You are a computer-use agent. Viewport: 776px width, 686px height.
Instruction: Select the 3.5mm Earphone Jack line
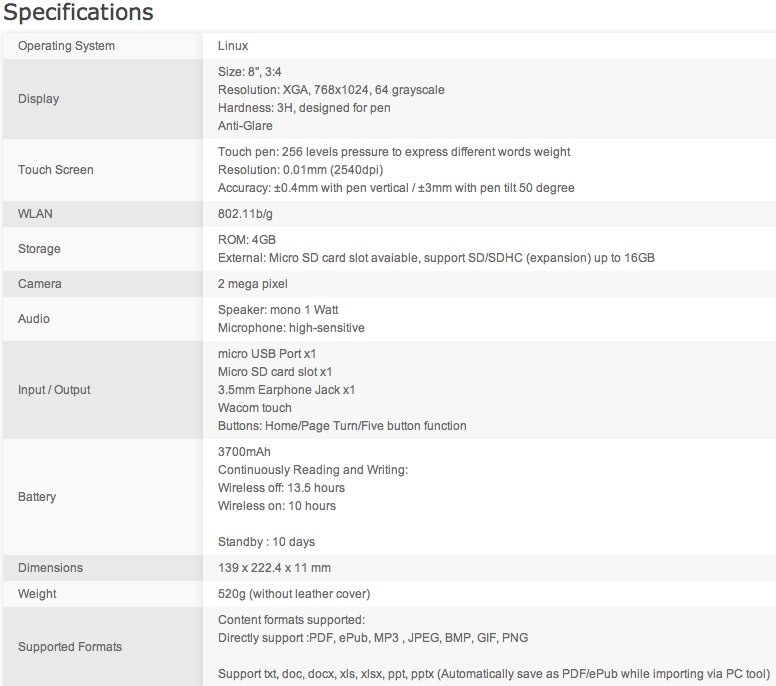tap(286, 390)
